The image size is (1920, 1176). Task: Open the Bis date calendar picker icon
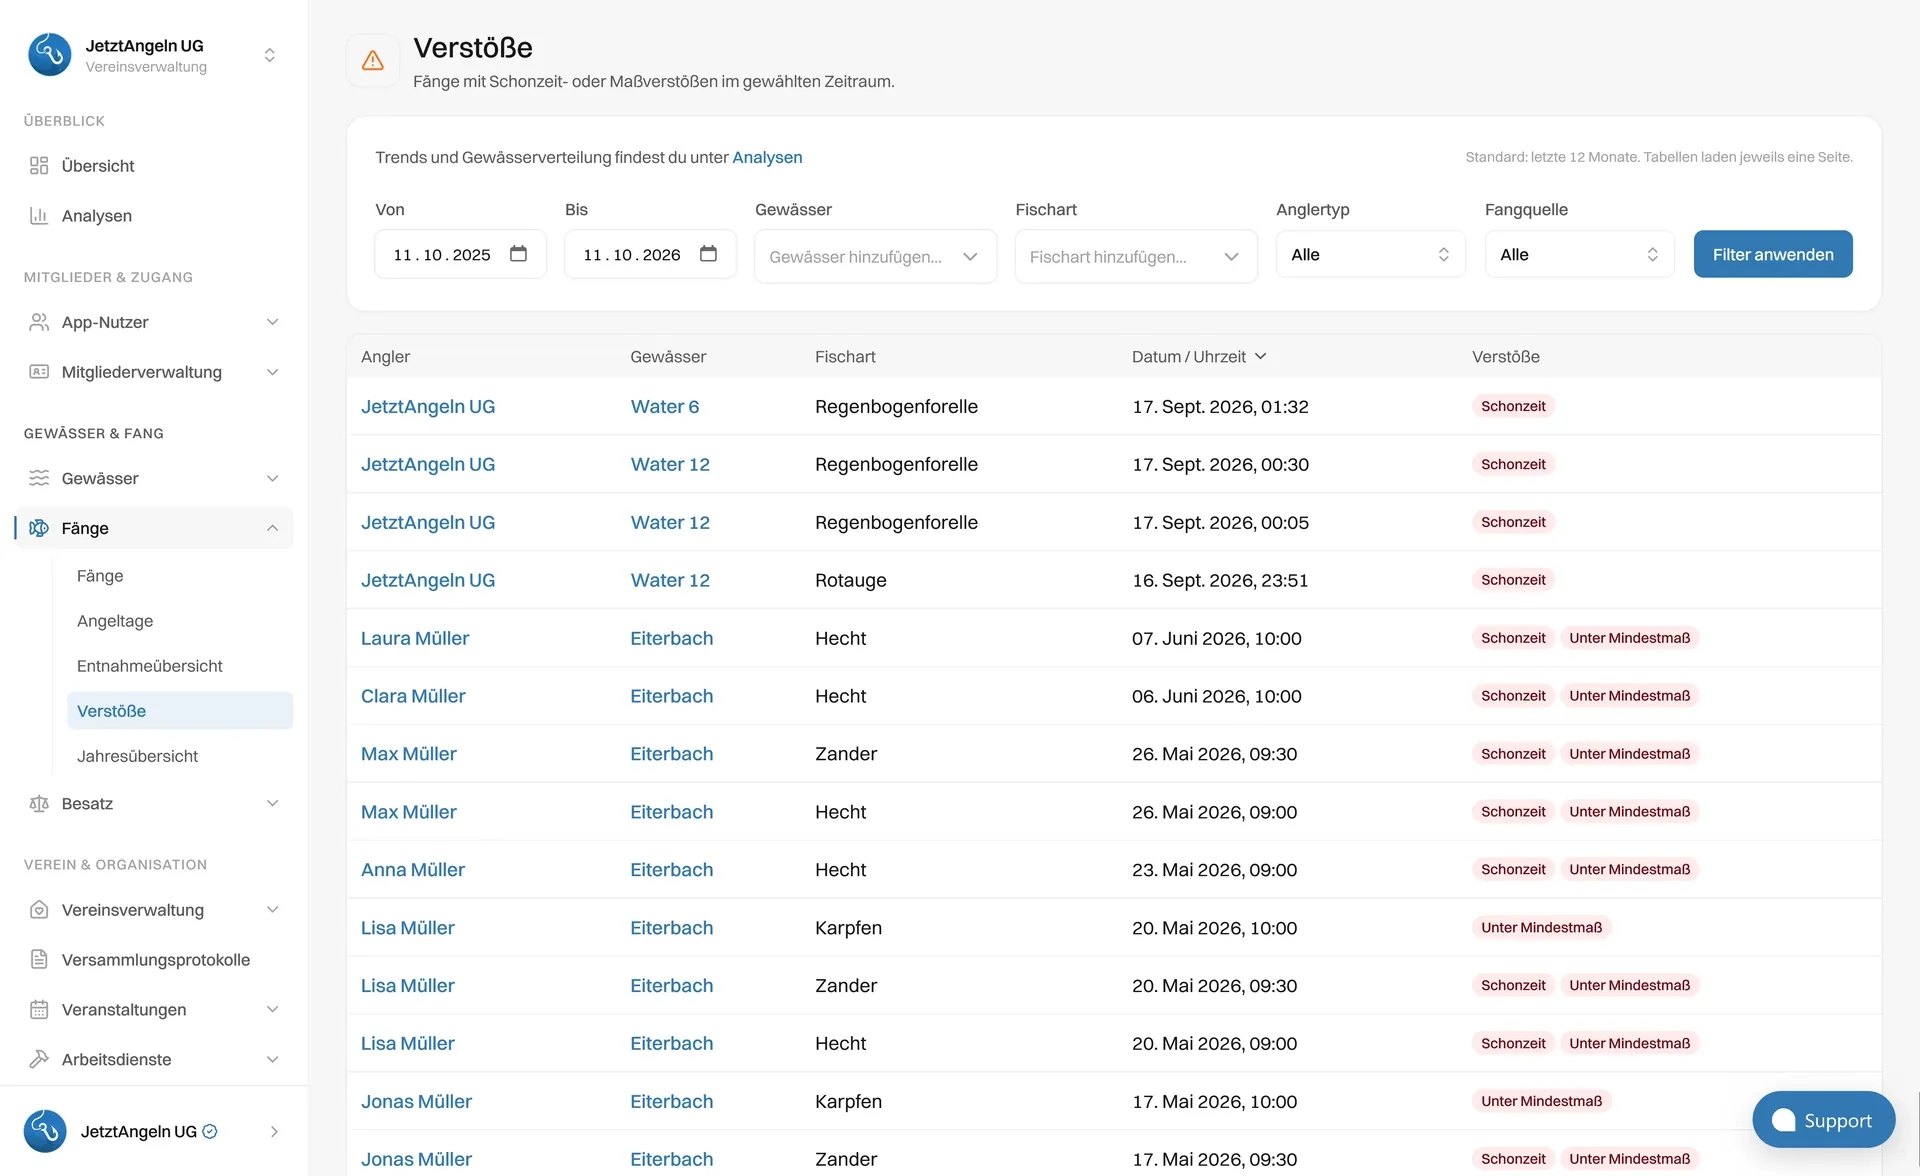[708, 254]
